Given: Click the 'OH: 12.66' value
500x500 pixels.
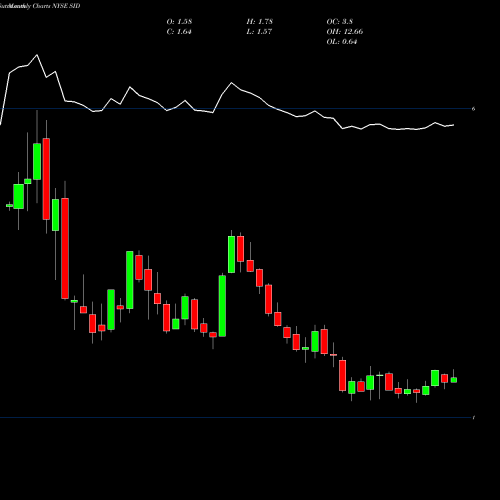Looking at the screenshot, I should (x=345, y=32).
